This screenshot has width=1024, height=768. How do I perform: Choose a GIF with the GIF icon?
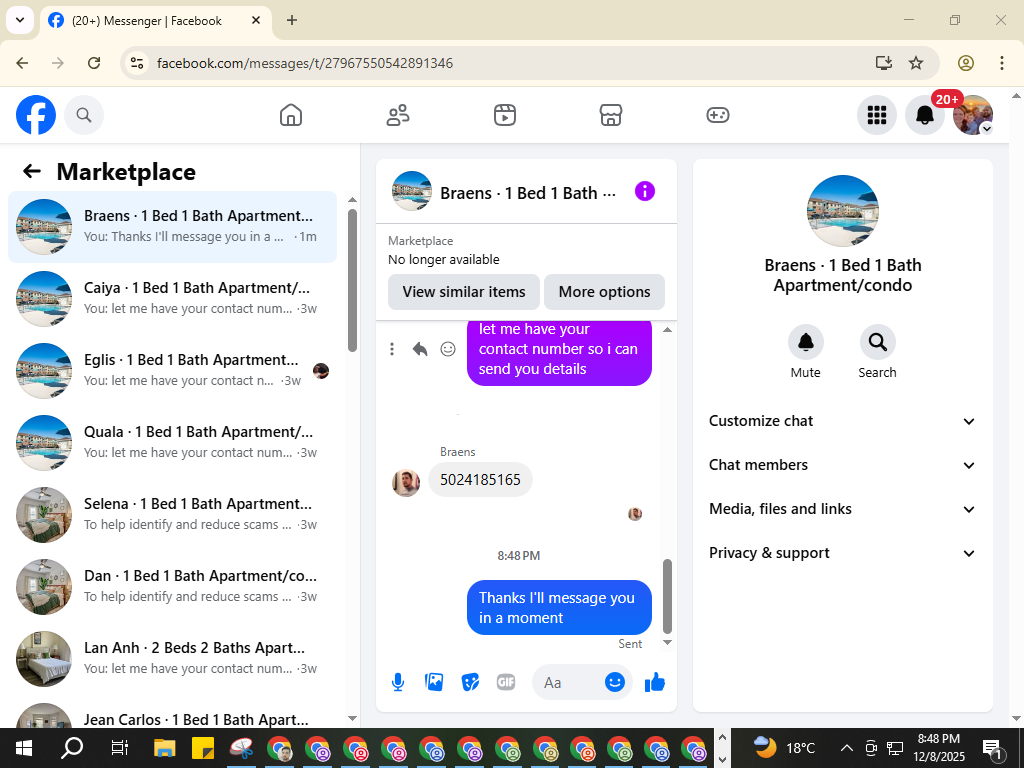[506, 682]
